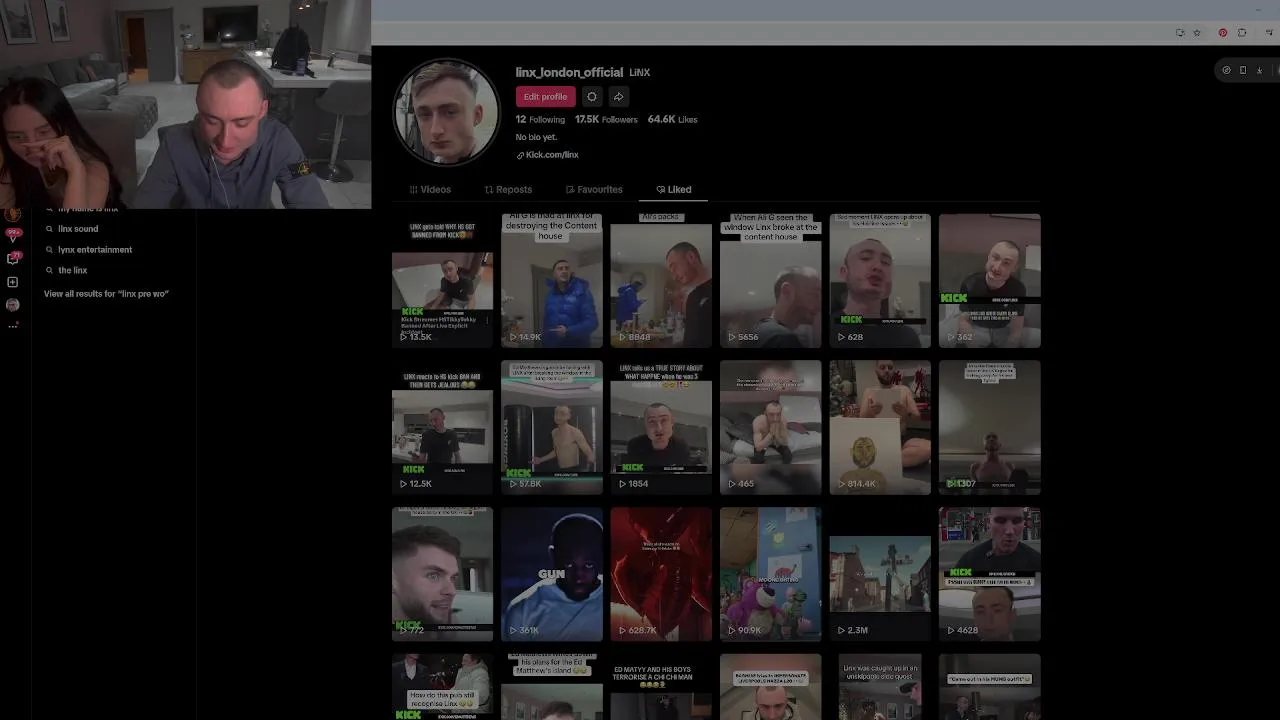
Task: Open the video with 5656 views
Action: 770,281
